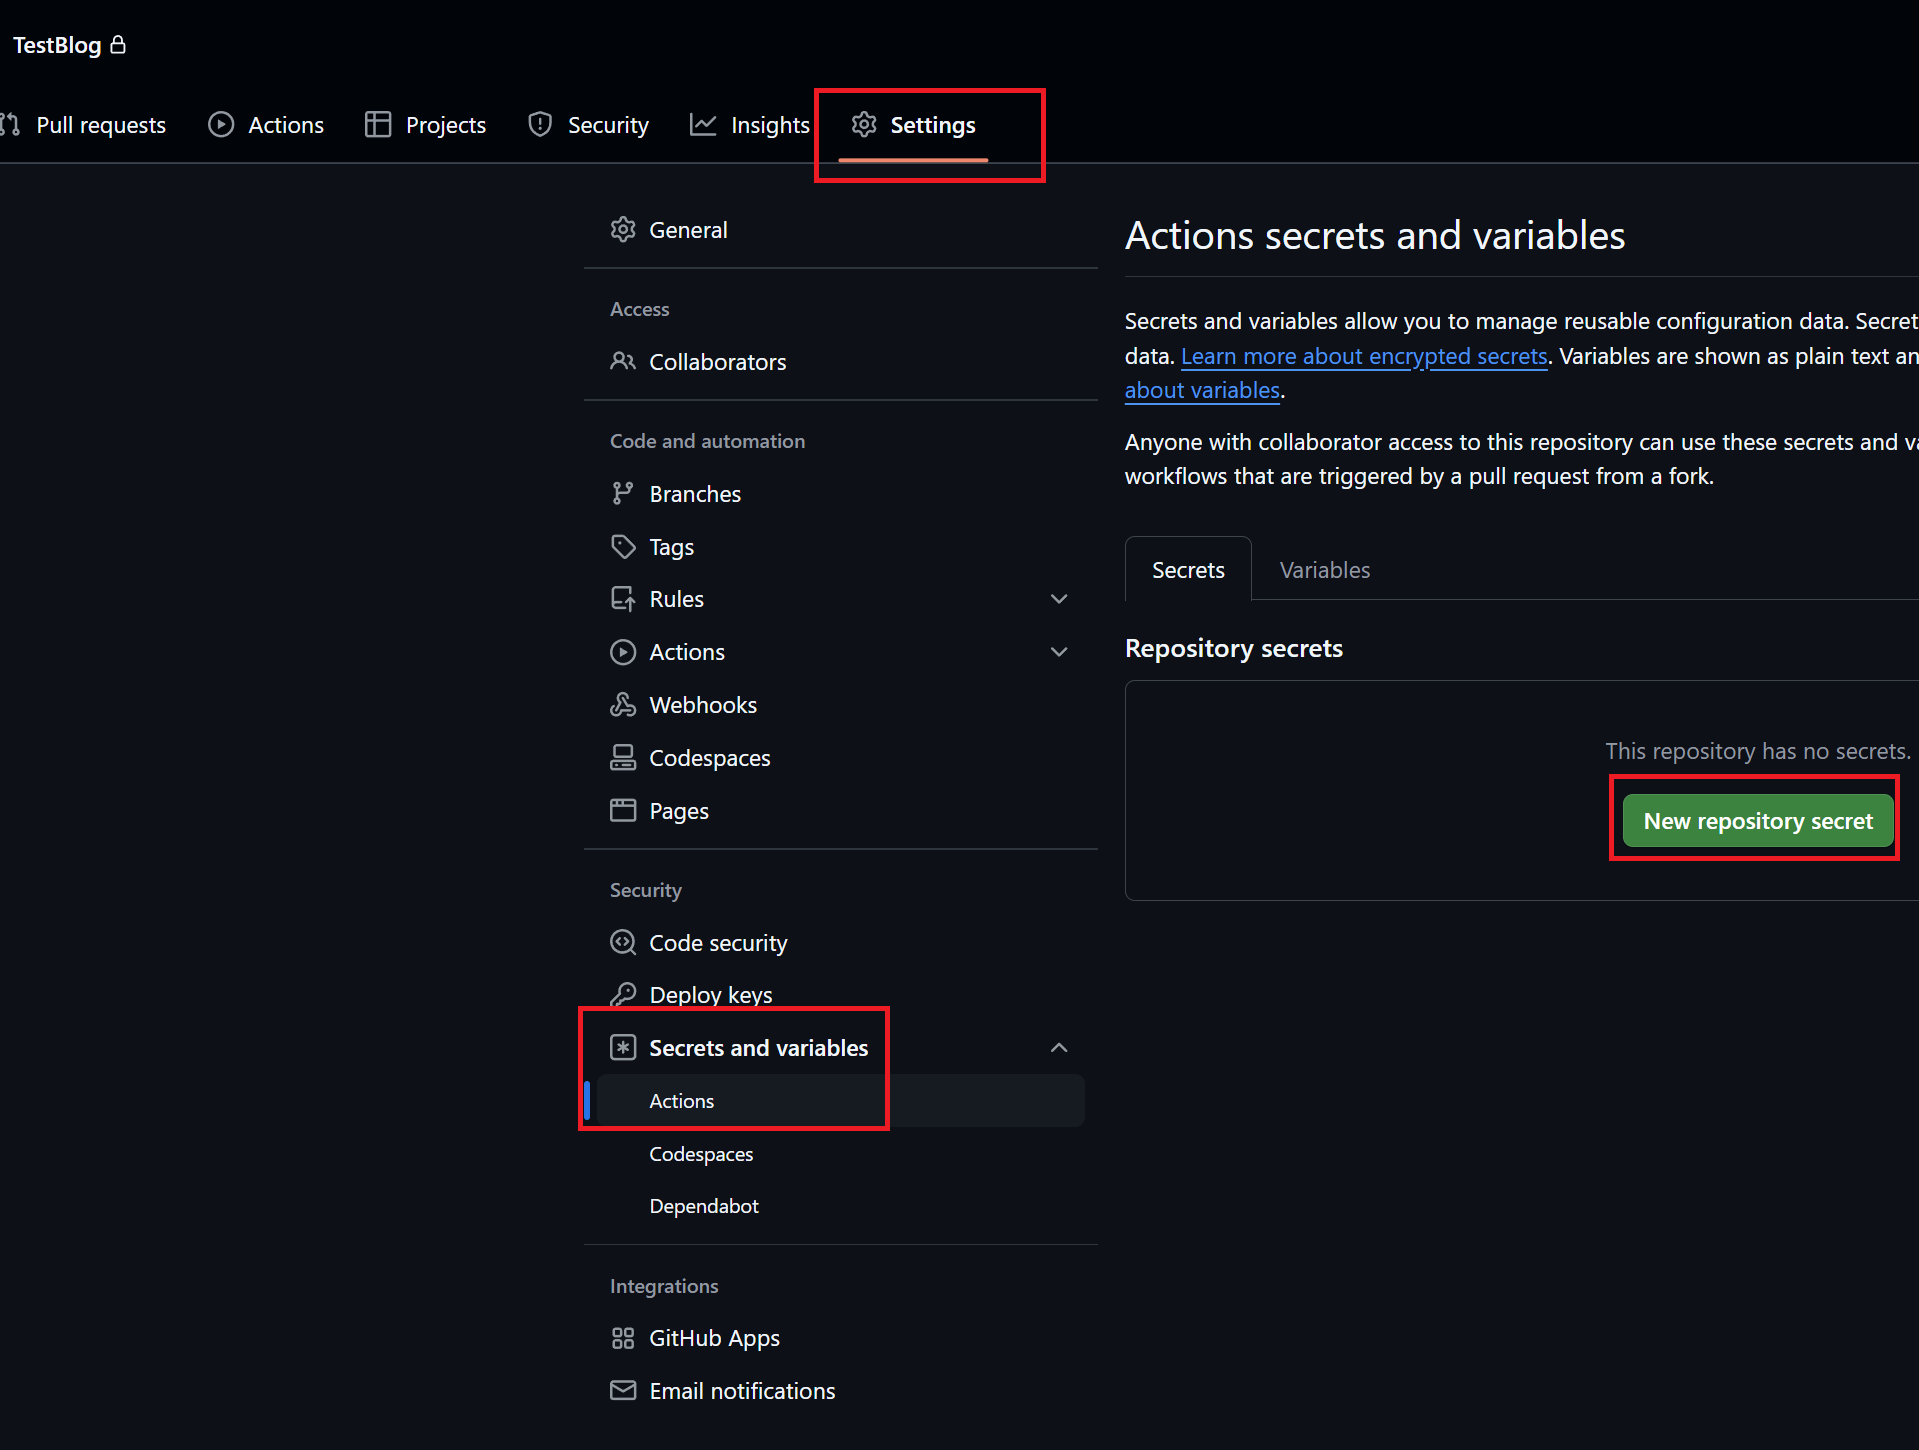Open the Projects tab
Screen dimensions: 1919x1450
(x=425, y=125)
